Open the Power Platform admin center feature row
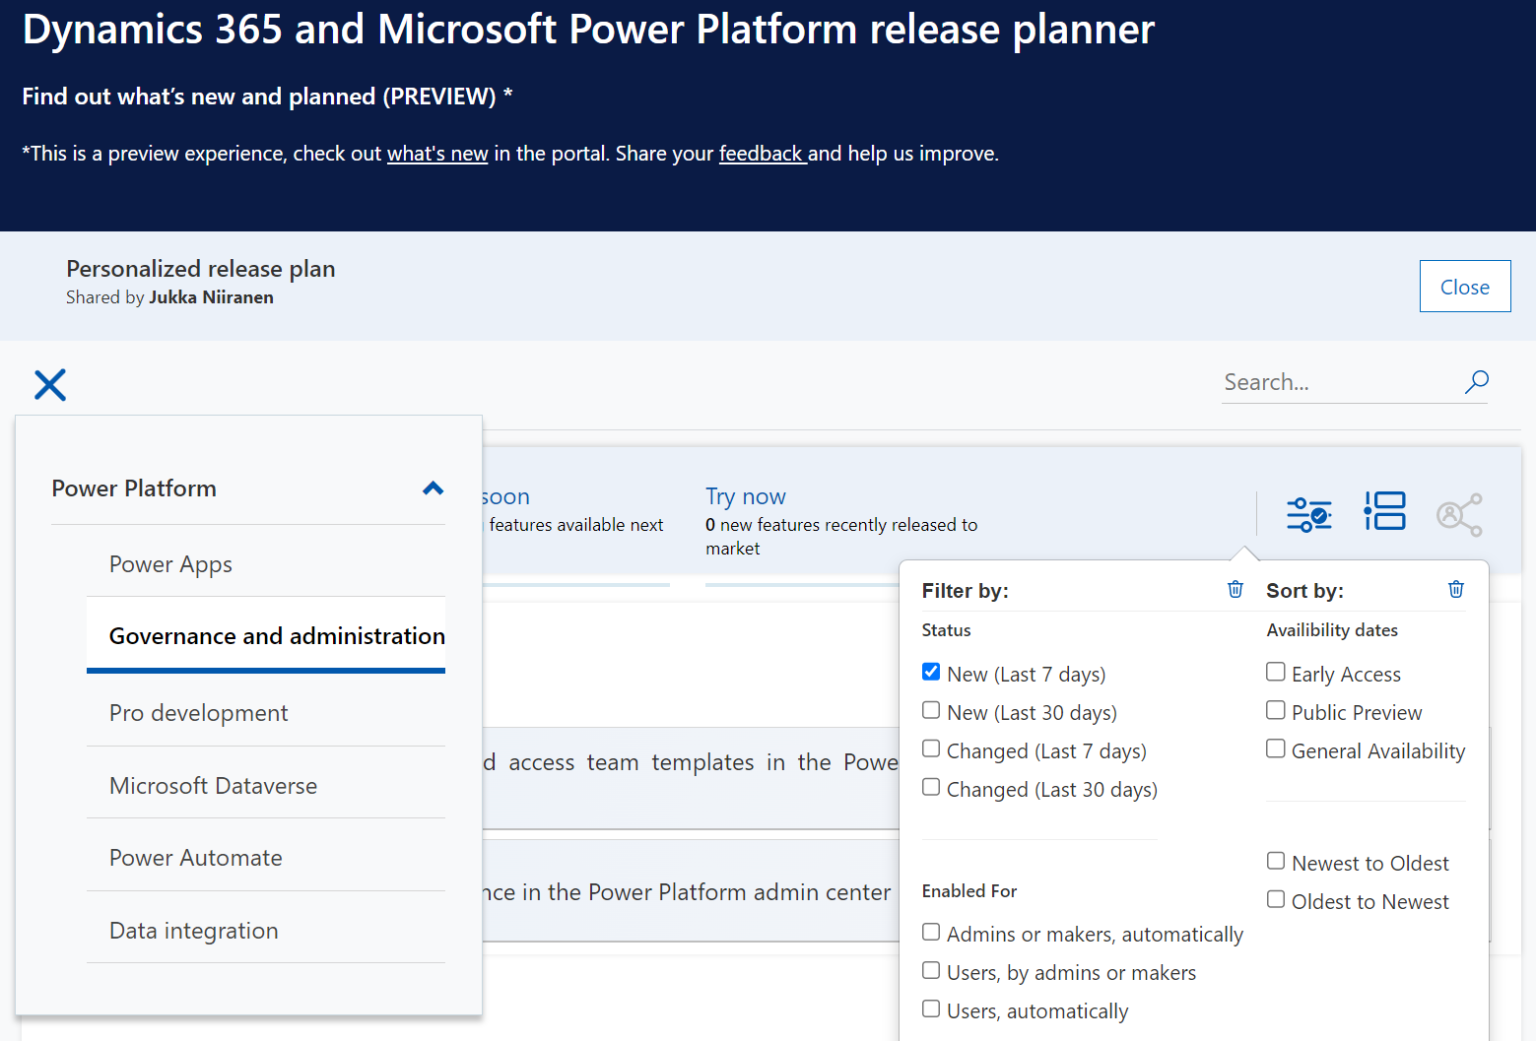This screenshot has height=1041, width=1536. pos(691,890)
